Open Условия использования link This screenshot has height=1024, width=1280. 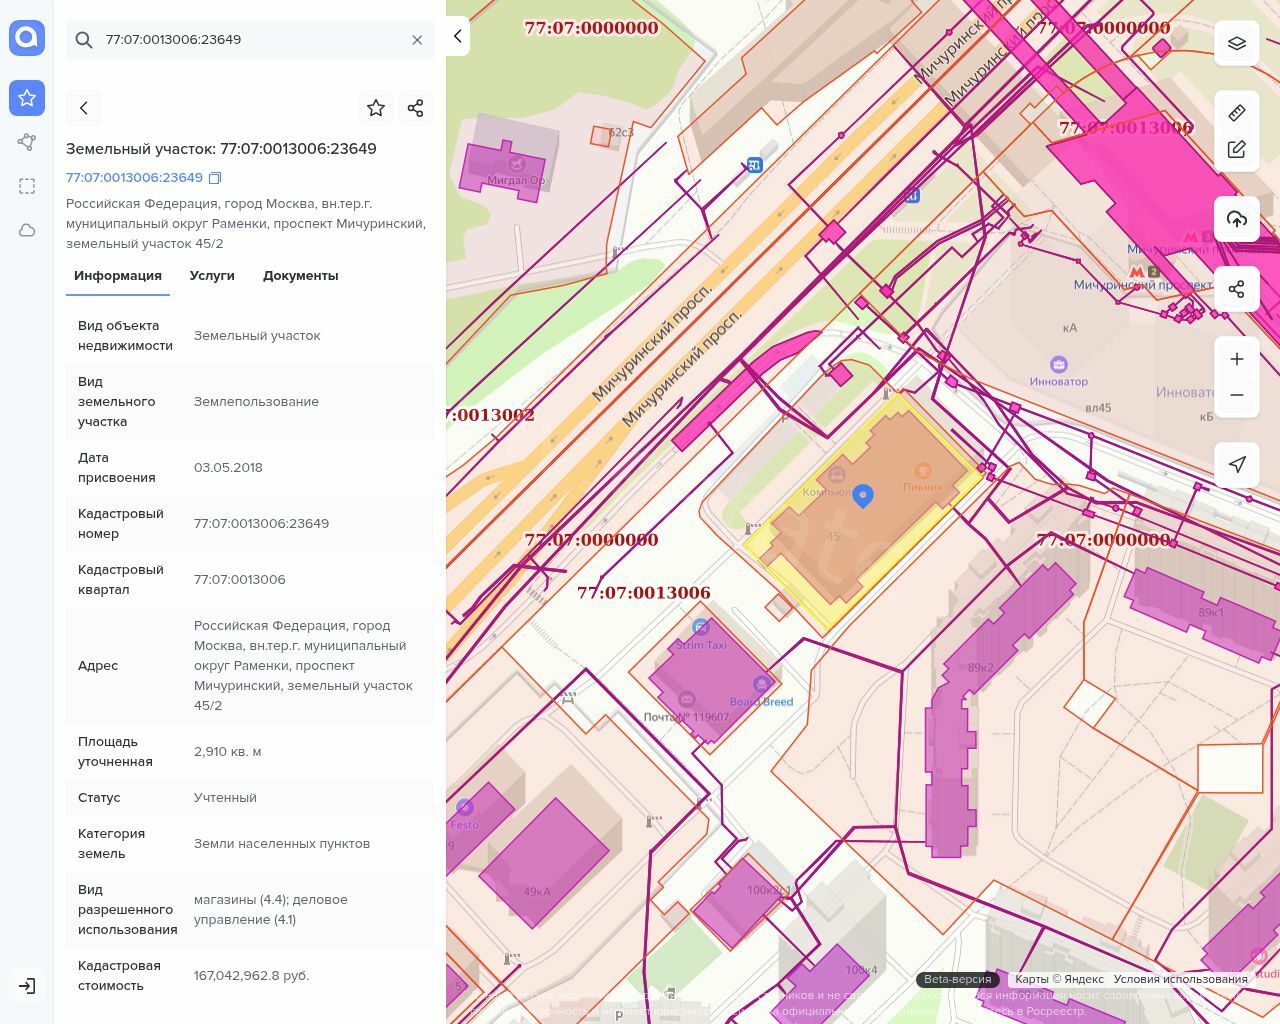1180,979
